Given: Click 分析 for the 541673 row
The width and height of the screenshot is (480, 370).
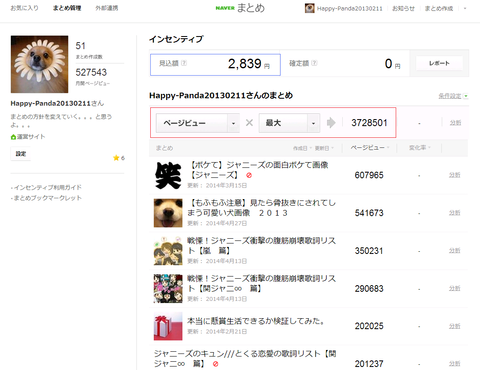Looking at the screenshot, I should (x=455, y=213).
